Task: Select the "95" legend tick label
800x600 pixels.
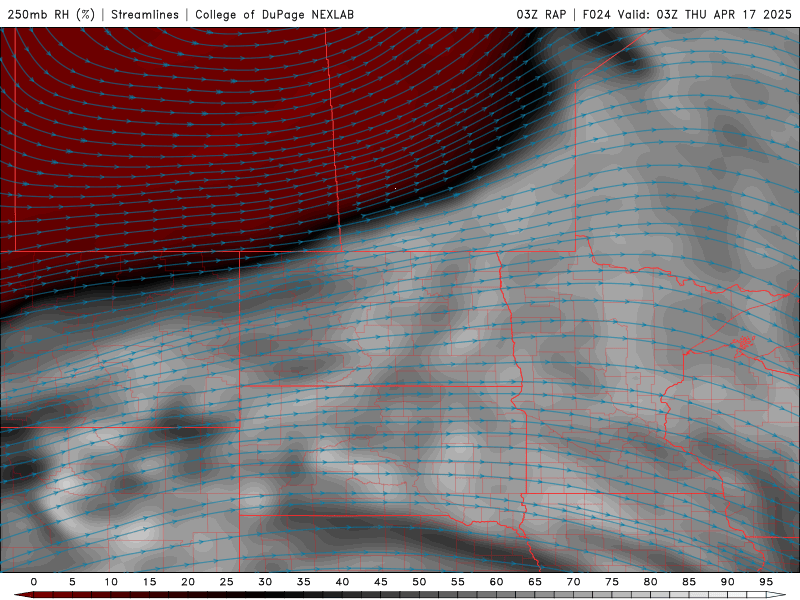Action: 766,582
